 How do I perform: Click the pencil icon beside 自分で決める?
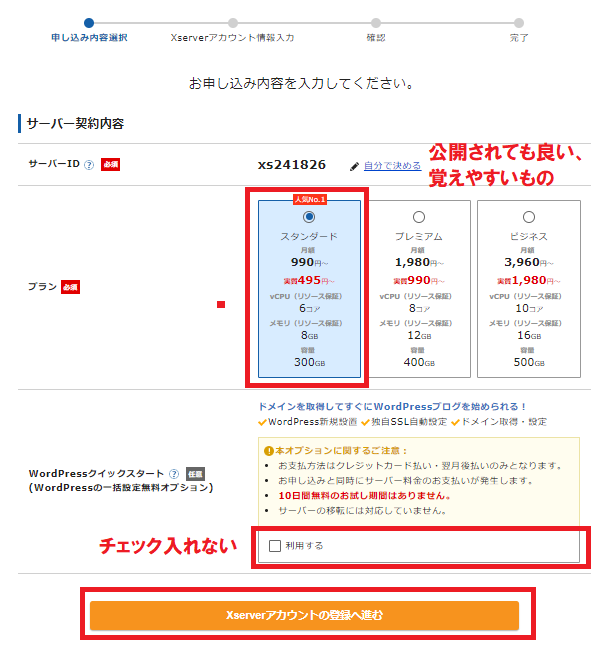point(354,166)
